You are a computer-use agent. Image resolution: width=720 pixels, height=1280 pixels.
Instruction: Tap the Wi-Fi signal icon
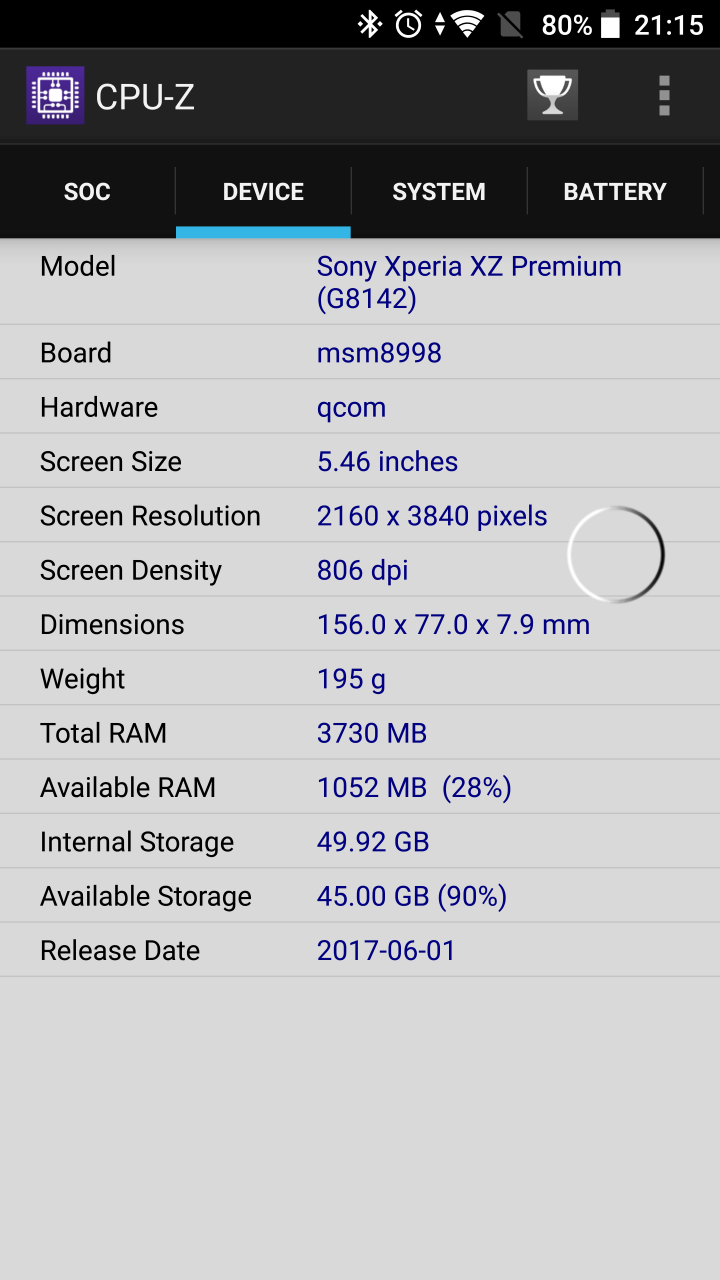467,24
